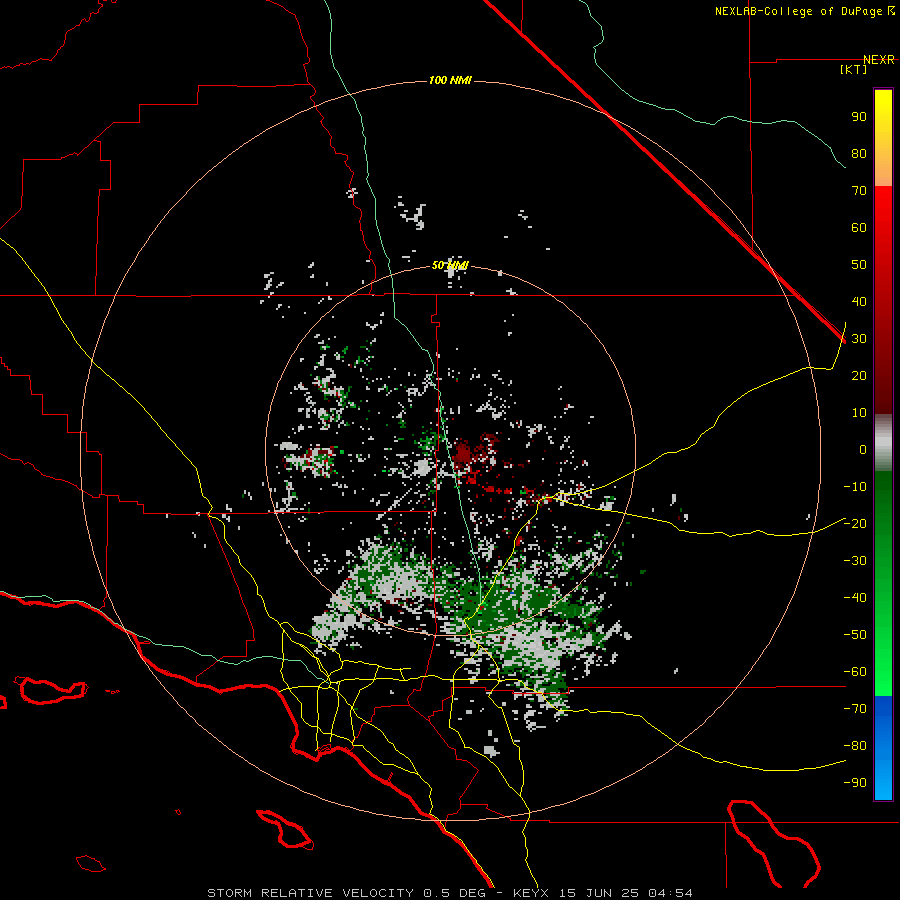Click the 100 NMI range ring label
900x900 pixels.
450,80
